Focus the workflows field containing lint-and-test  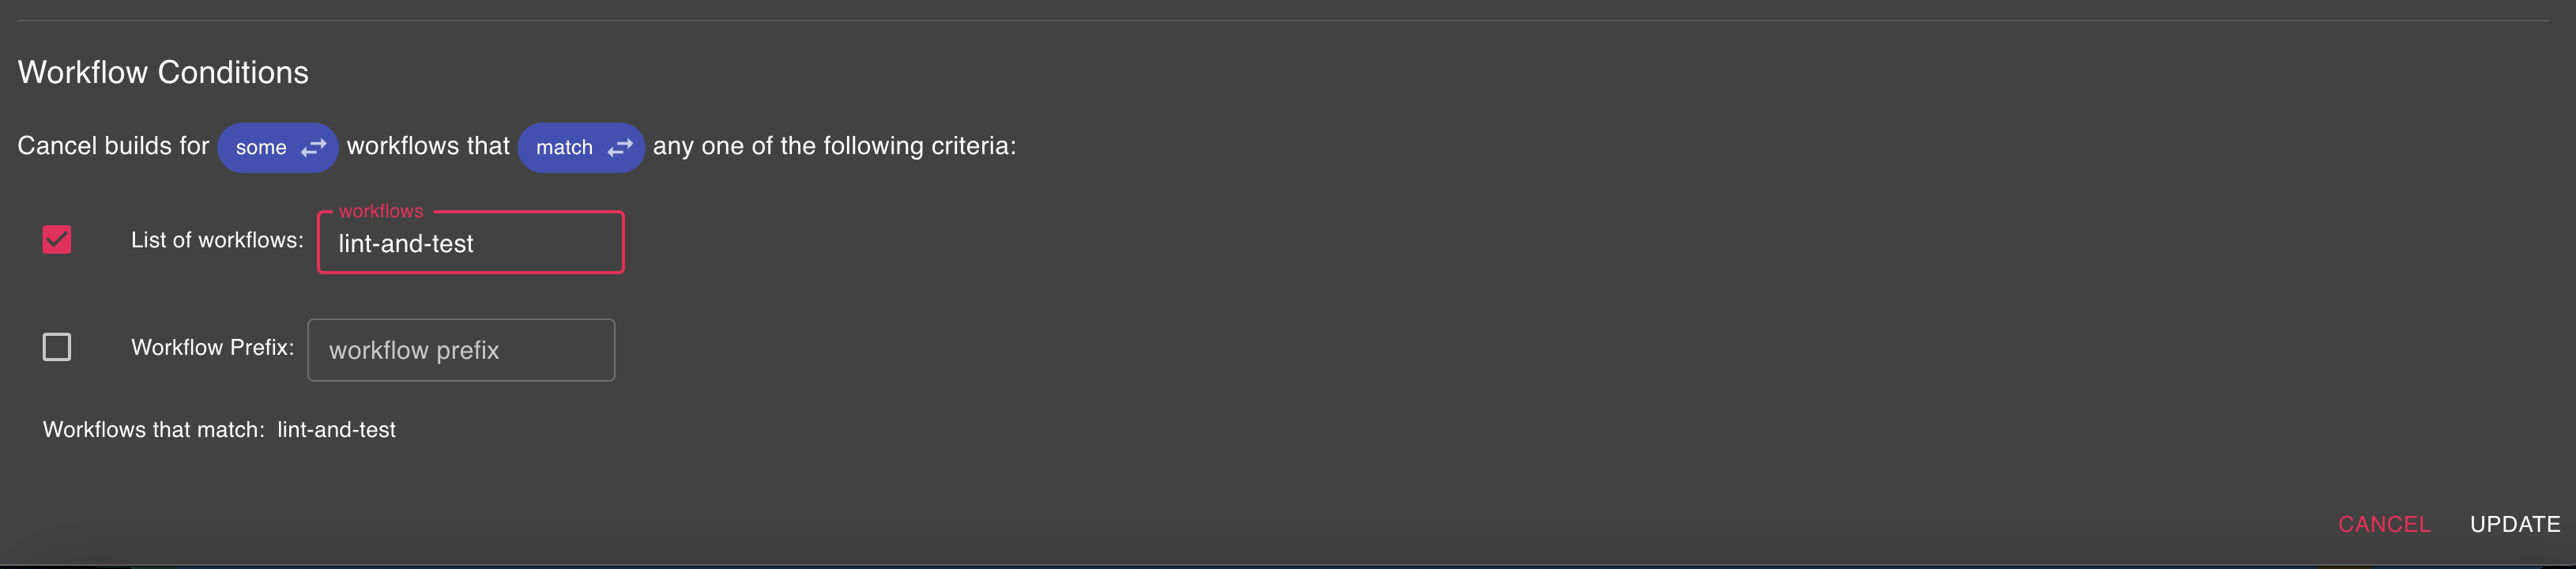coord(470,244)
